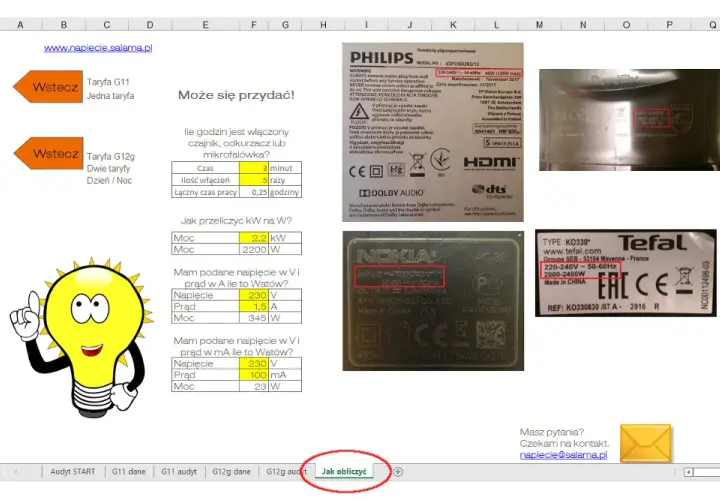720x500 pixels.
Task: Click the Masz pytania? text
Action: (552, 432)
